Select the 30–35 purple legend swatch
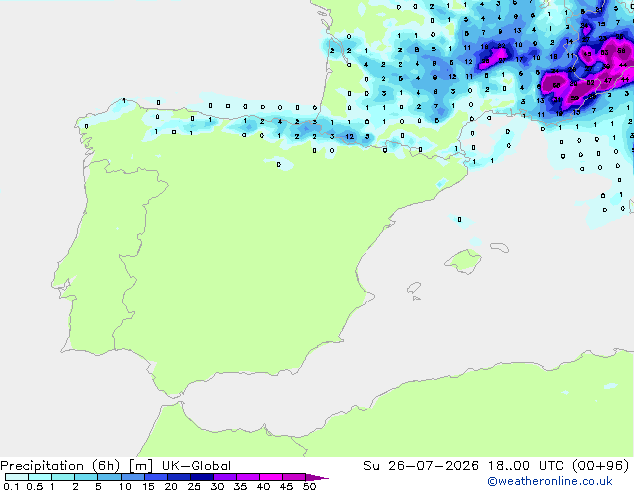This screenshot has width=634, height=490. pos(225,477)
